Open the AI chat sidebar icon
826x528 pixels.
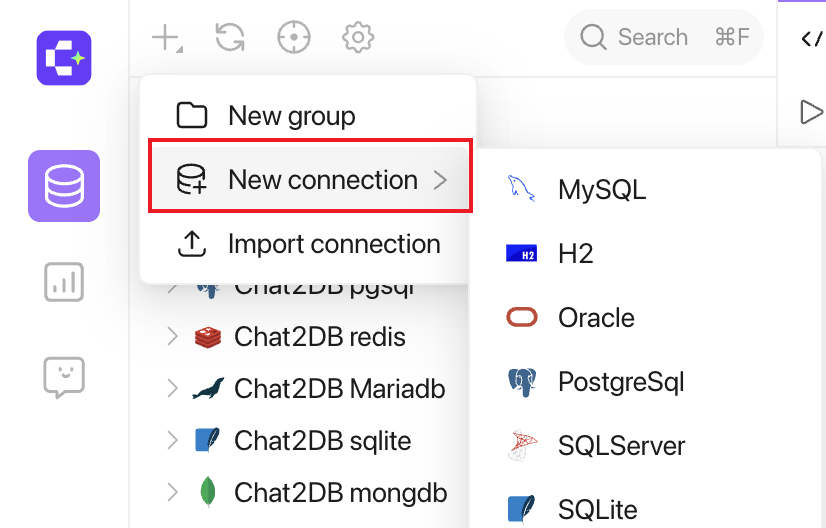tap(64, 377)
